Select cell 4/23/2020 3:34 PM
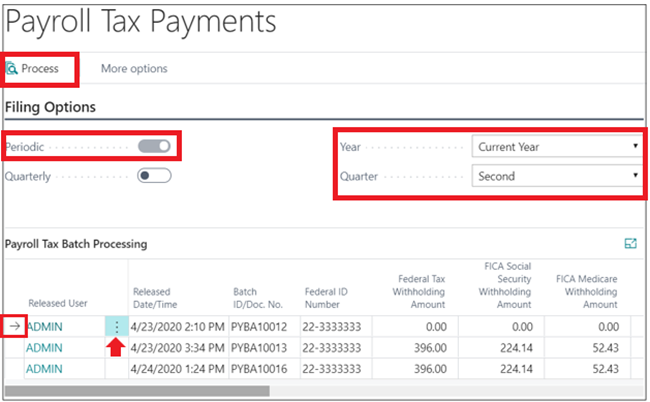This screenshot has width=650, height=402. [x=177, y=348]
